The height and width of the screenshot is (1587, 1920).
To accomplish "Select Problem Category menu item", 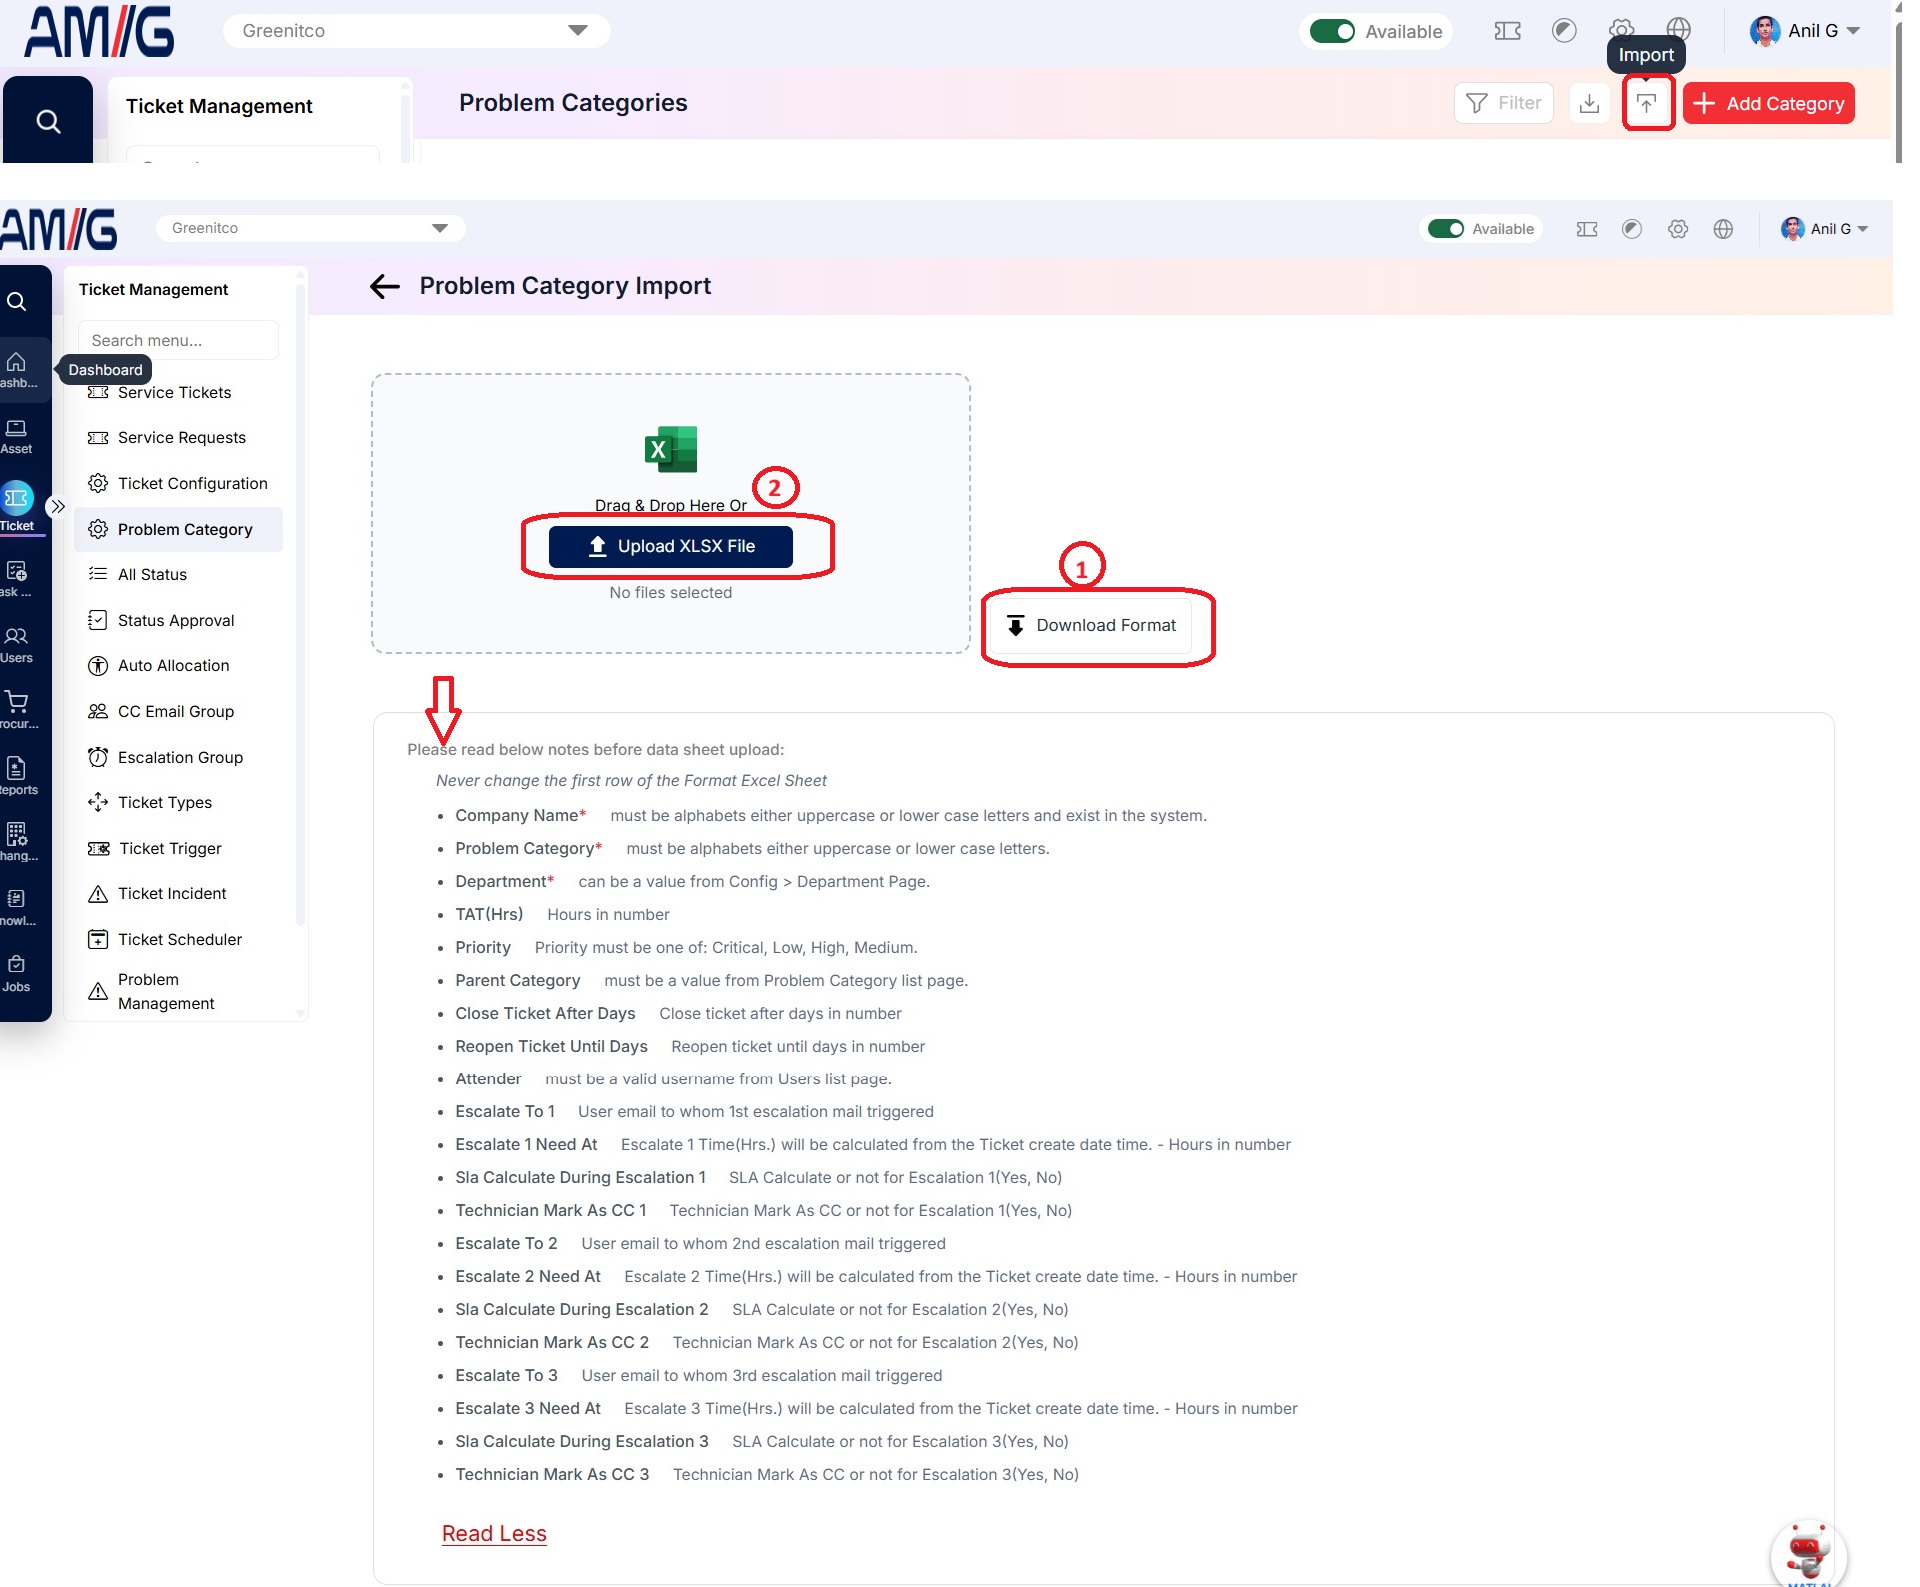I will (179, 529).
